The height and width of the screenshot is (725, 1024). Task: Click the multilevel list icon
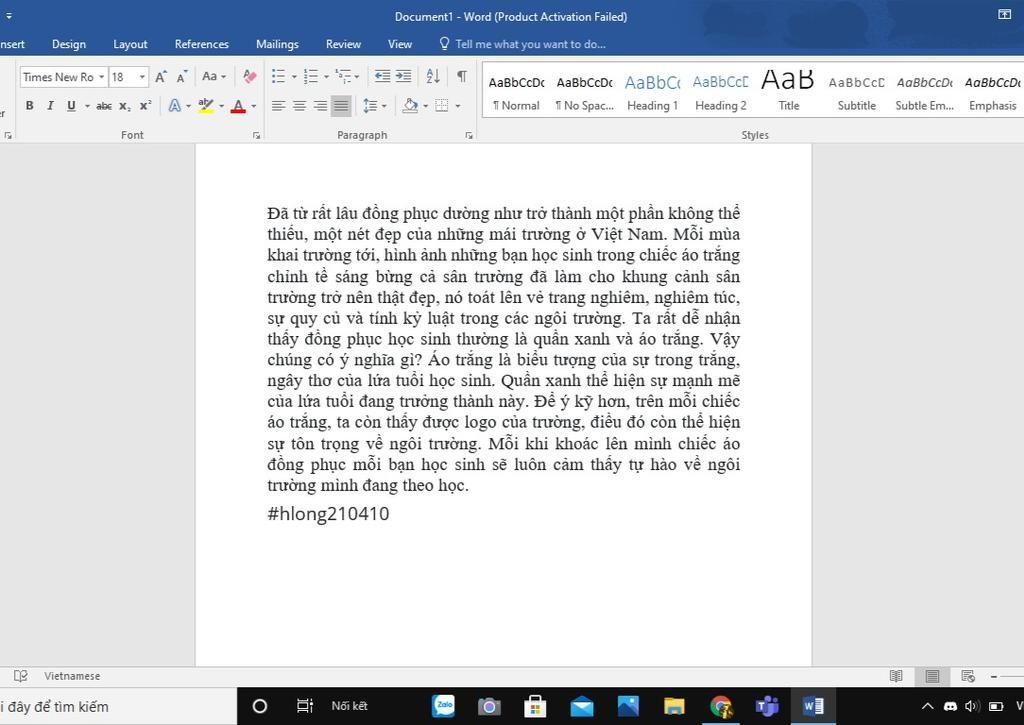[x=343, y=76]
